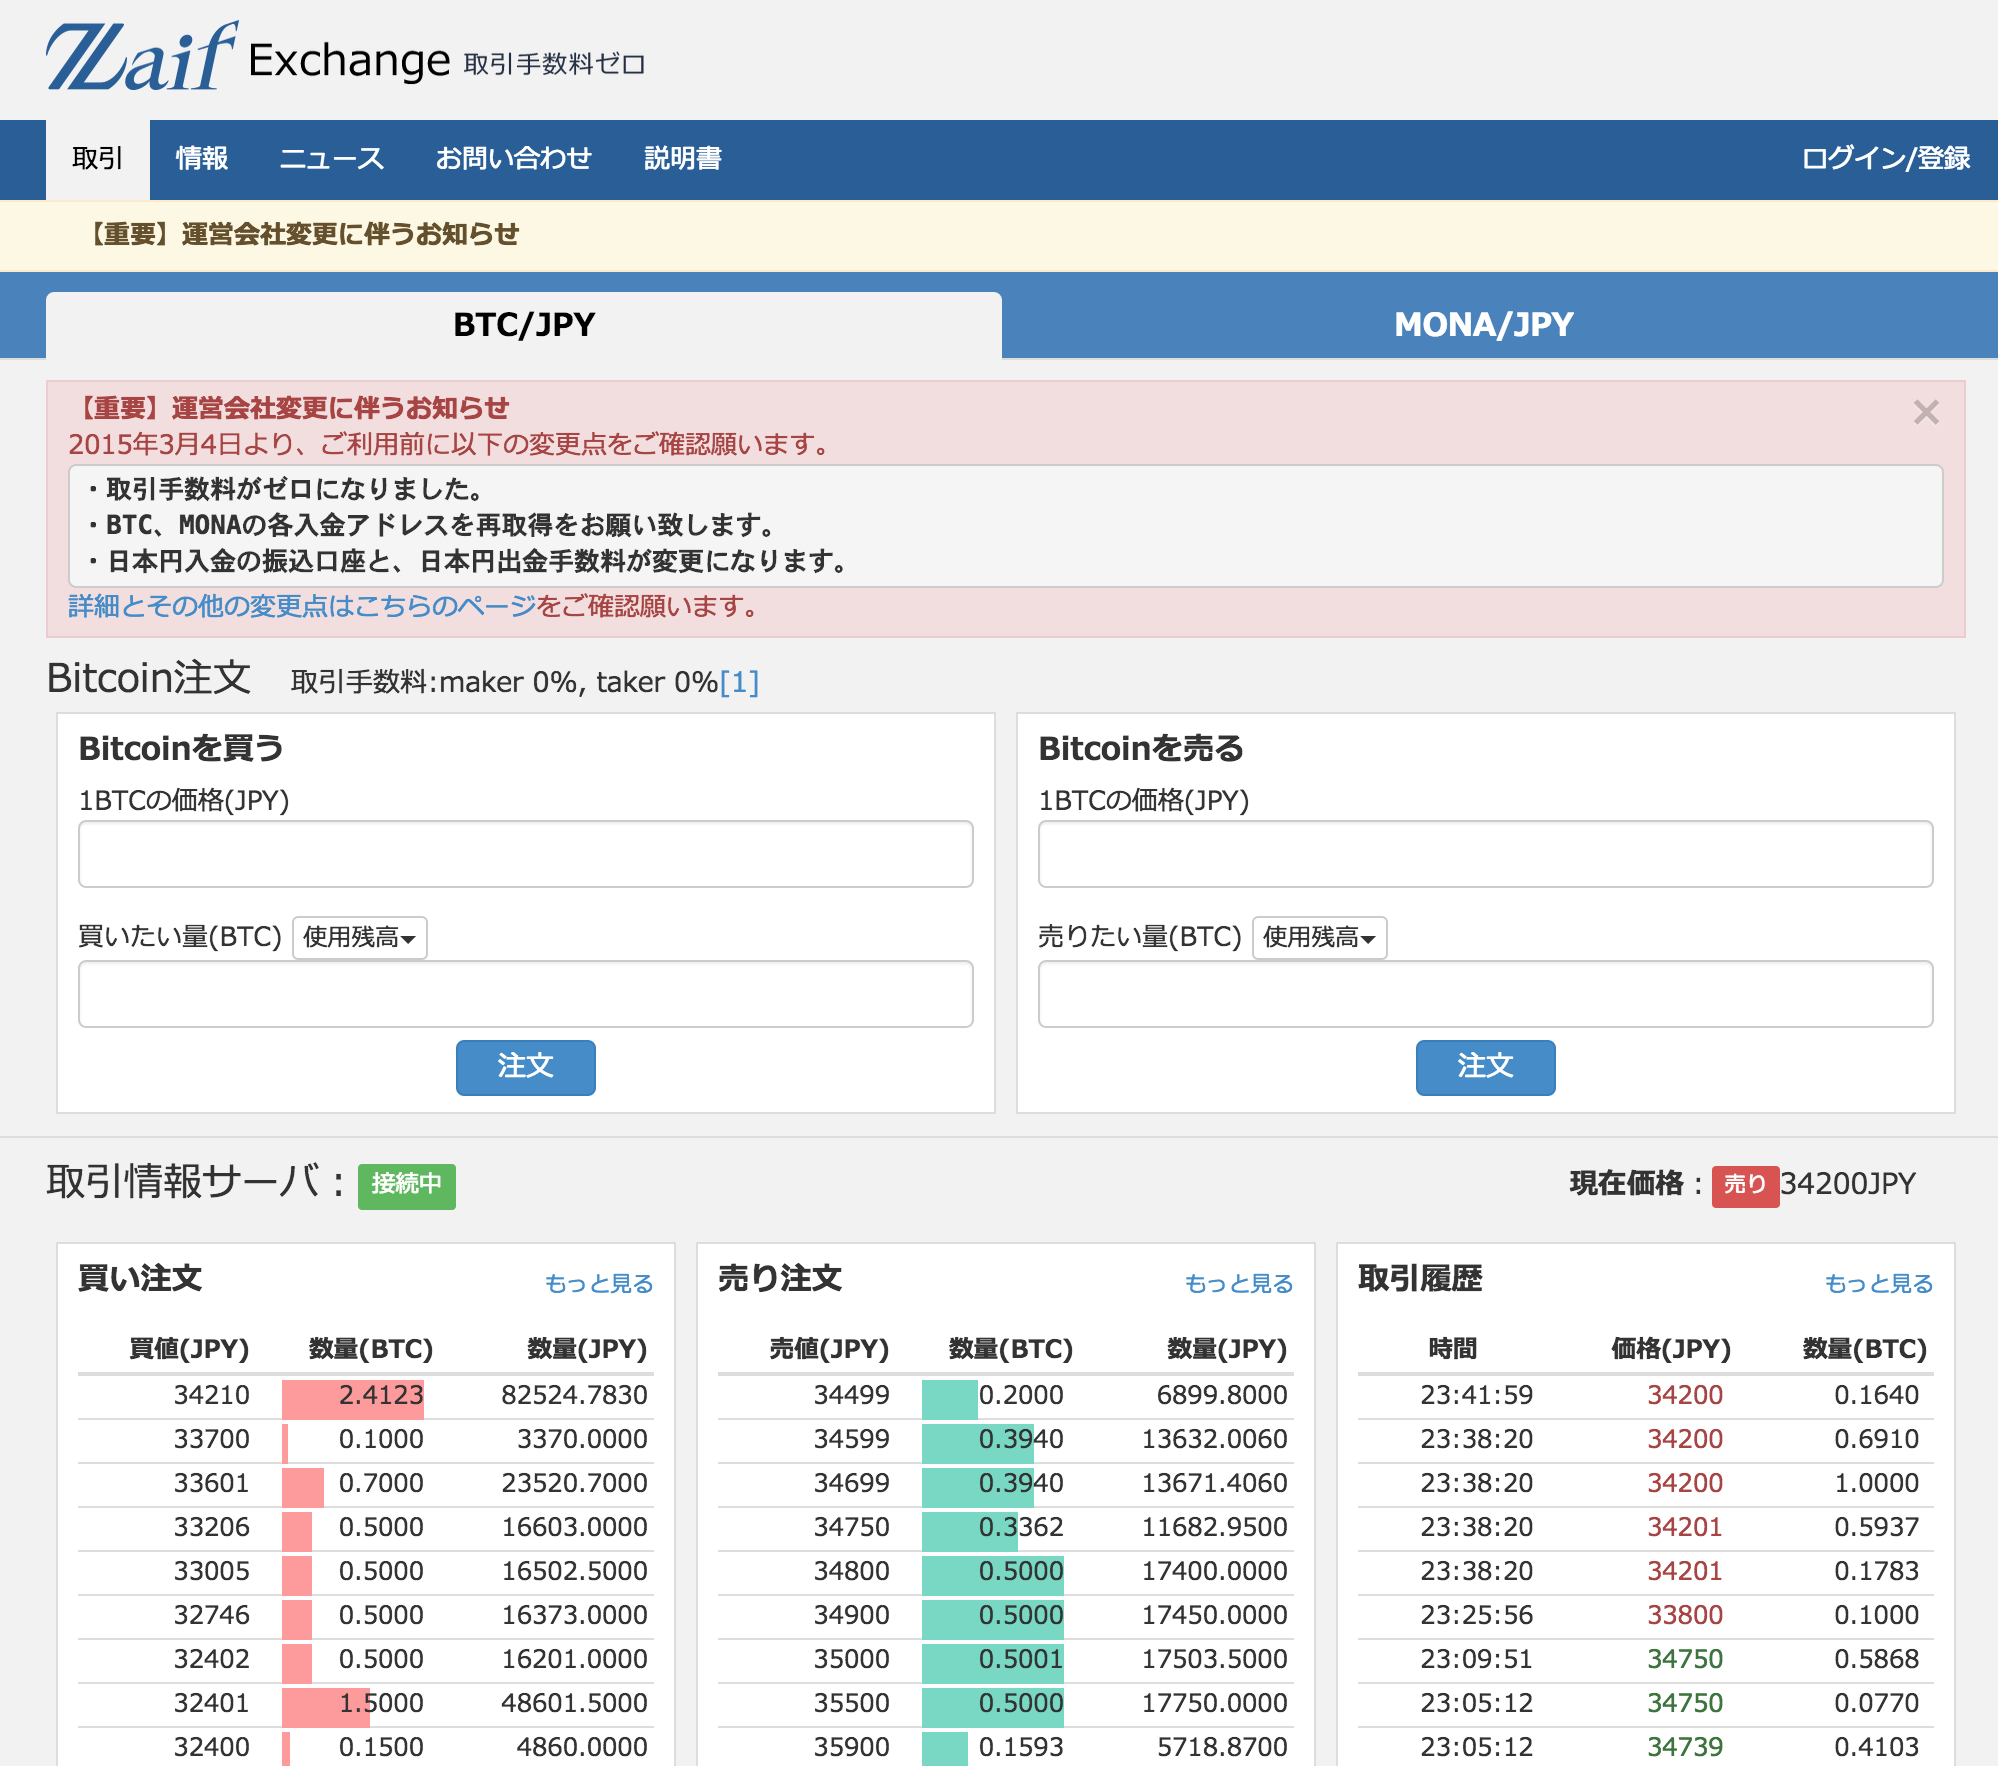The height and width of the screenshot is (1766, 1998).
Task: Select buy order price 33601
Action: 211,1483
